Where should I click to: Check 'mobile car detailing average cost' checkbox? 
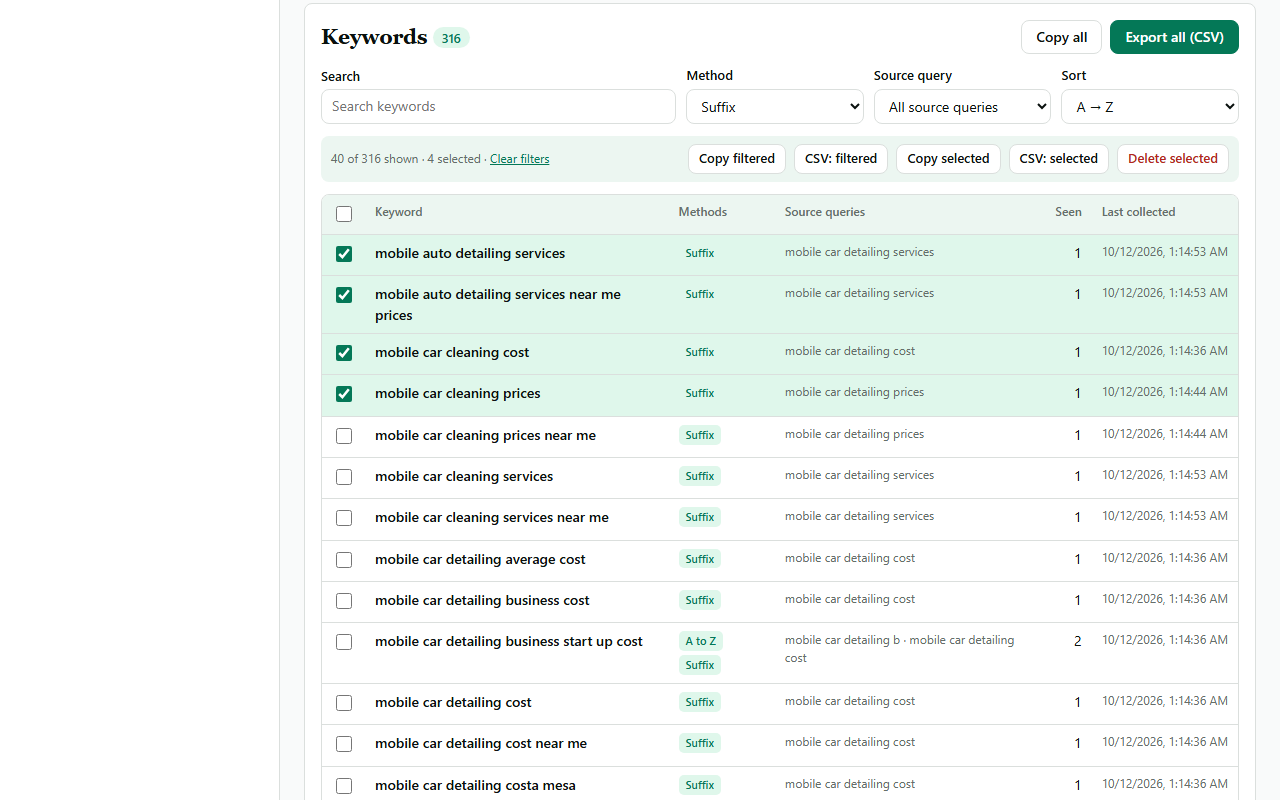coord(344,560)
